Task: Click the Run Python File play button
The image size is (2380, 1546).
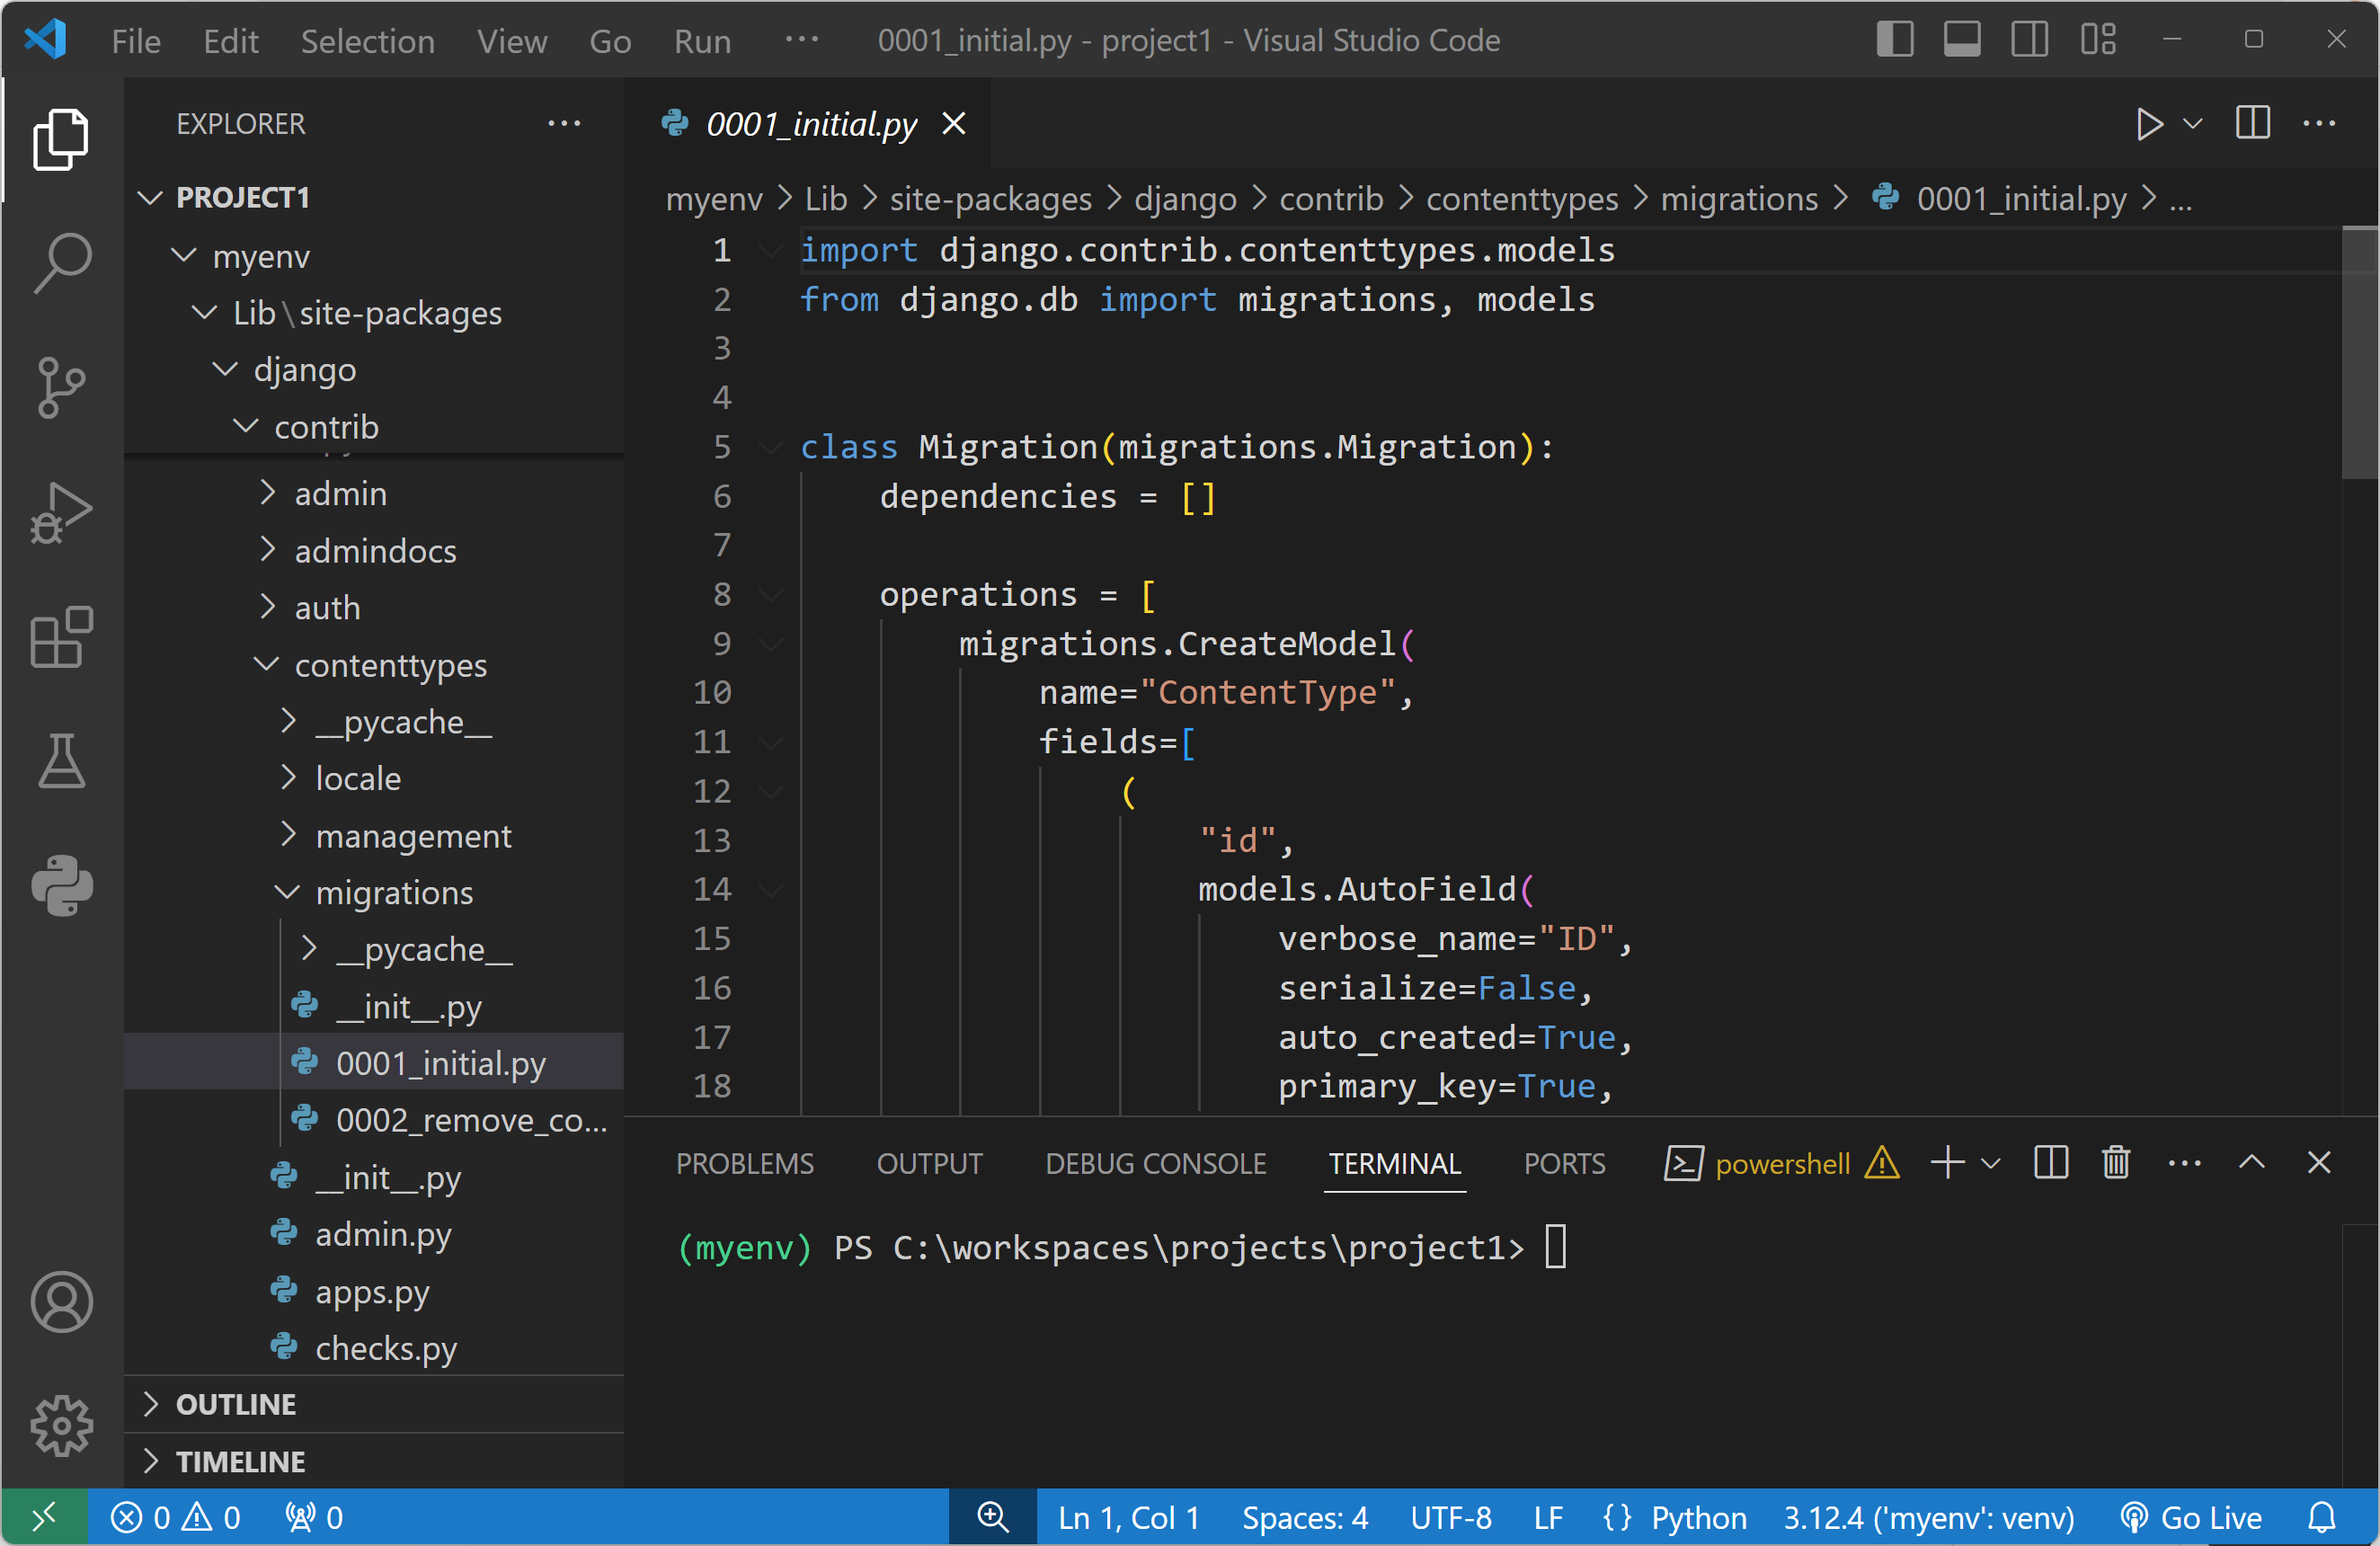Action: click(x=2148, y=124)
